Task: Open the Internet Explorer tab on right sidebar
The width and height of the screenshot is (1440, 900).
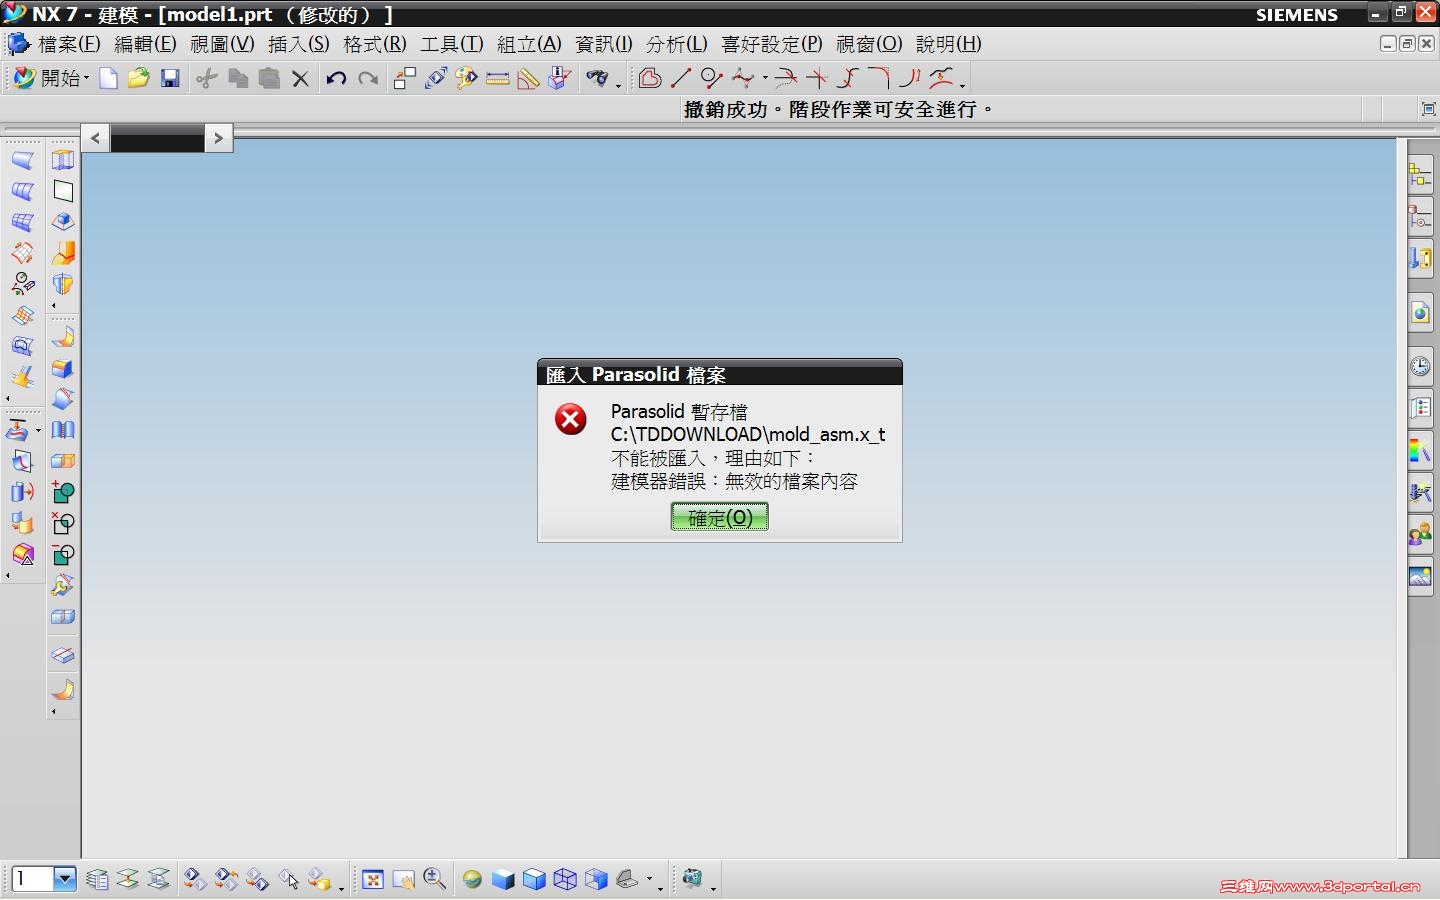Action: click(1420, 313)
